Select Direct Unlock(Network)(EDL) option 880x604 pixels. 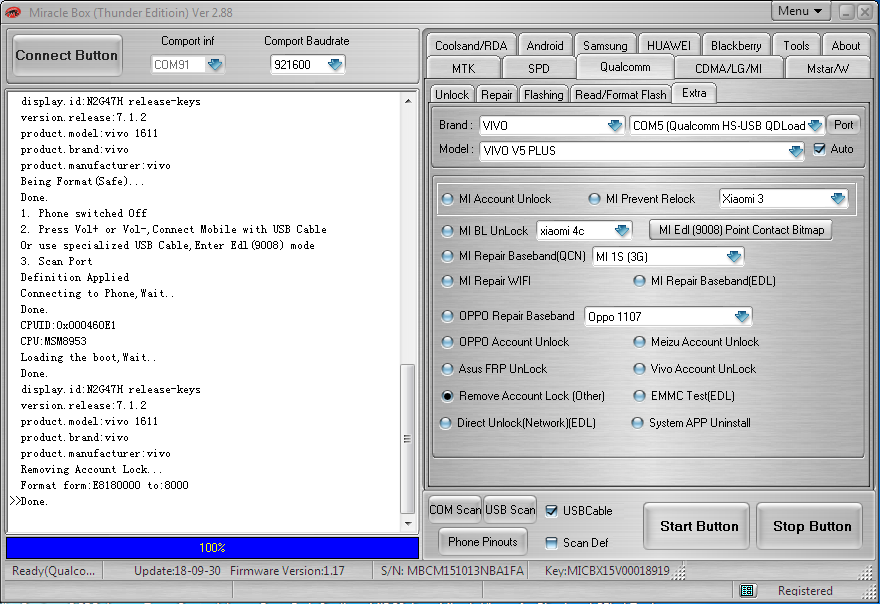tap(446, 423)
